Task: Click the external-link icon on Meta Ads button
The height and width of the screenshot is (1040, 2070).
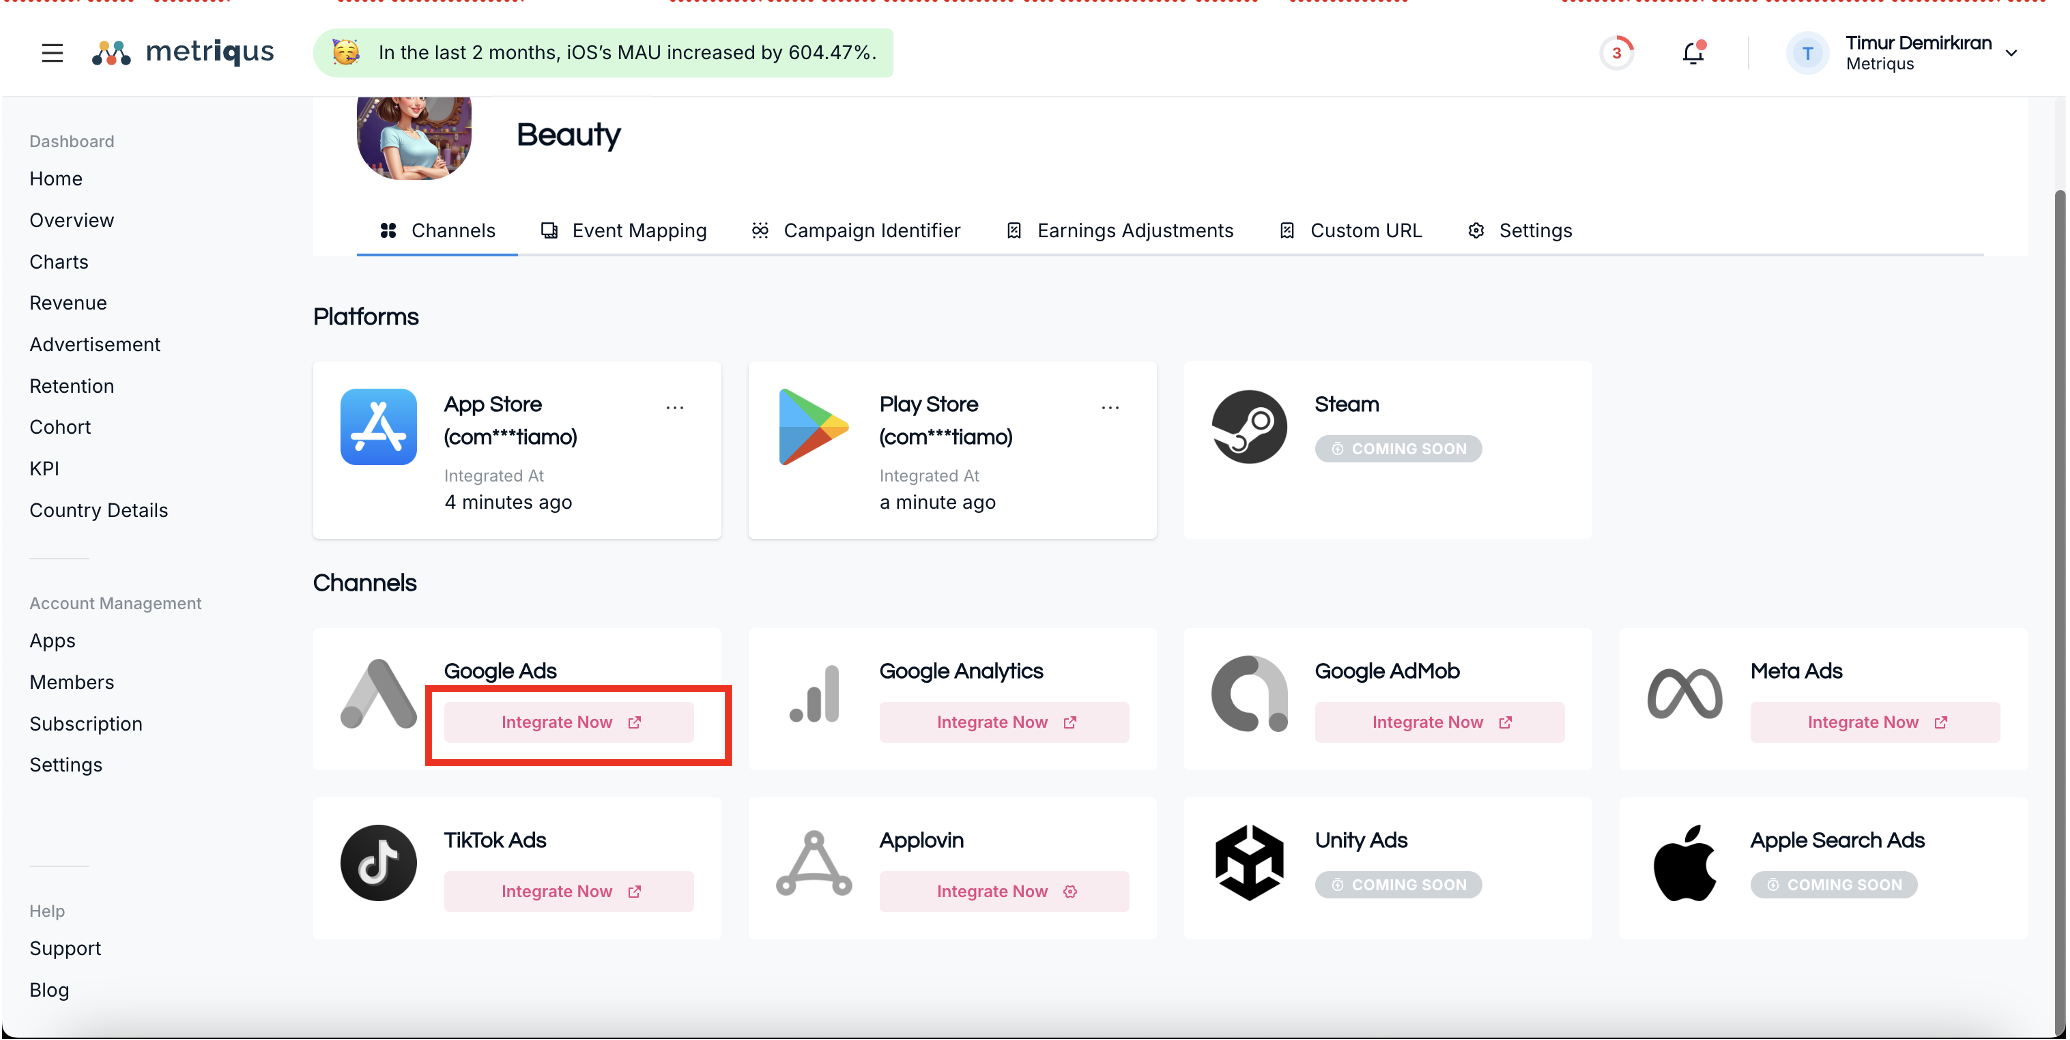Action: [x=1941, y=722]
